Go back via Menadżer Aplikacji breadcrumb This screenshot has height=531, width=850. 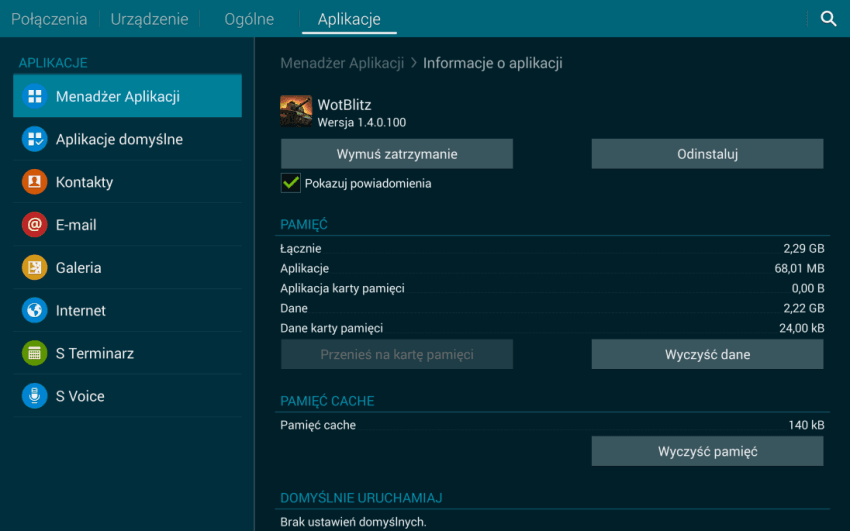pos(342,63)
